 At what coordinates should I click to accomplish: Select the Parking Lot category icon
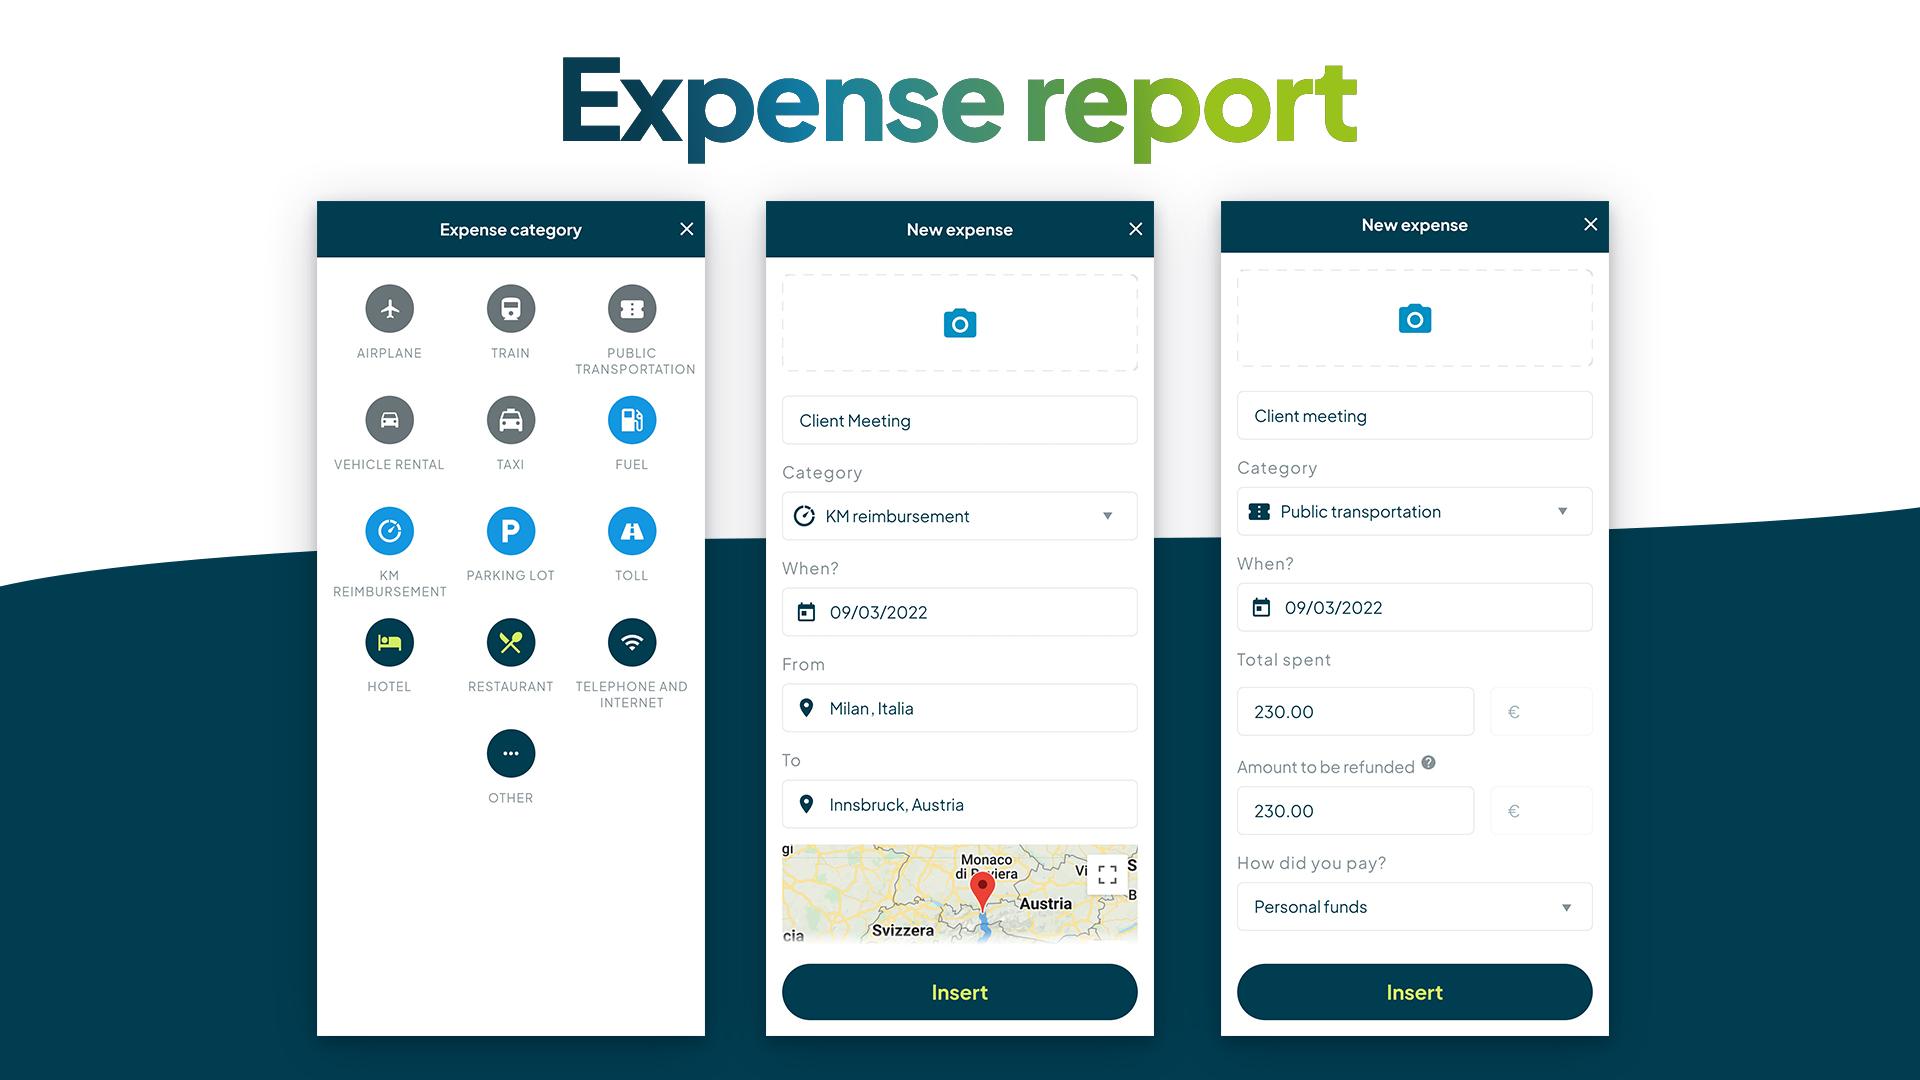[510, 530]
